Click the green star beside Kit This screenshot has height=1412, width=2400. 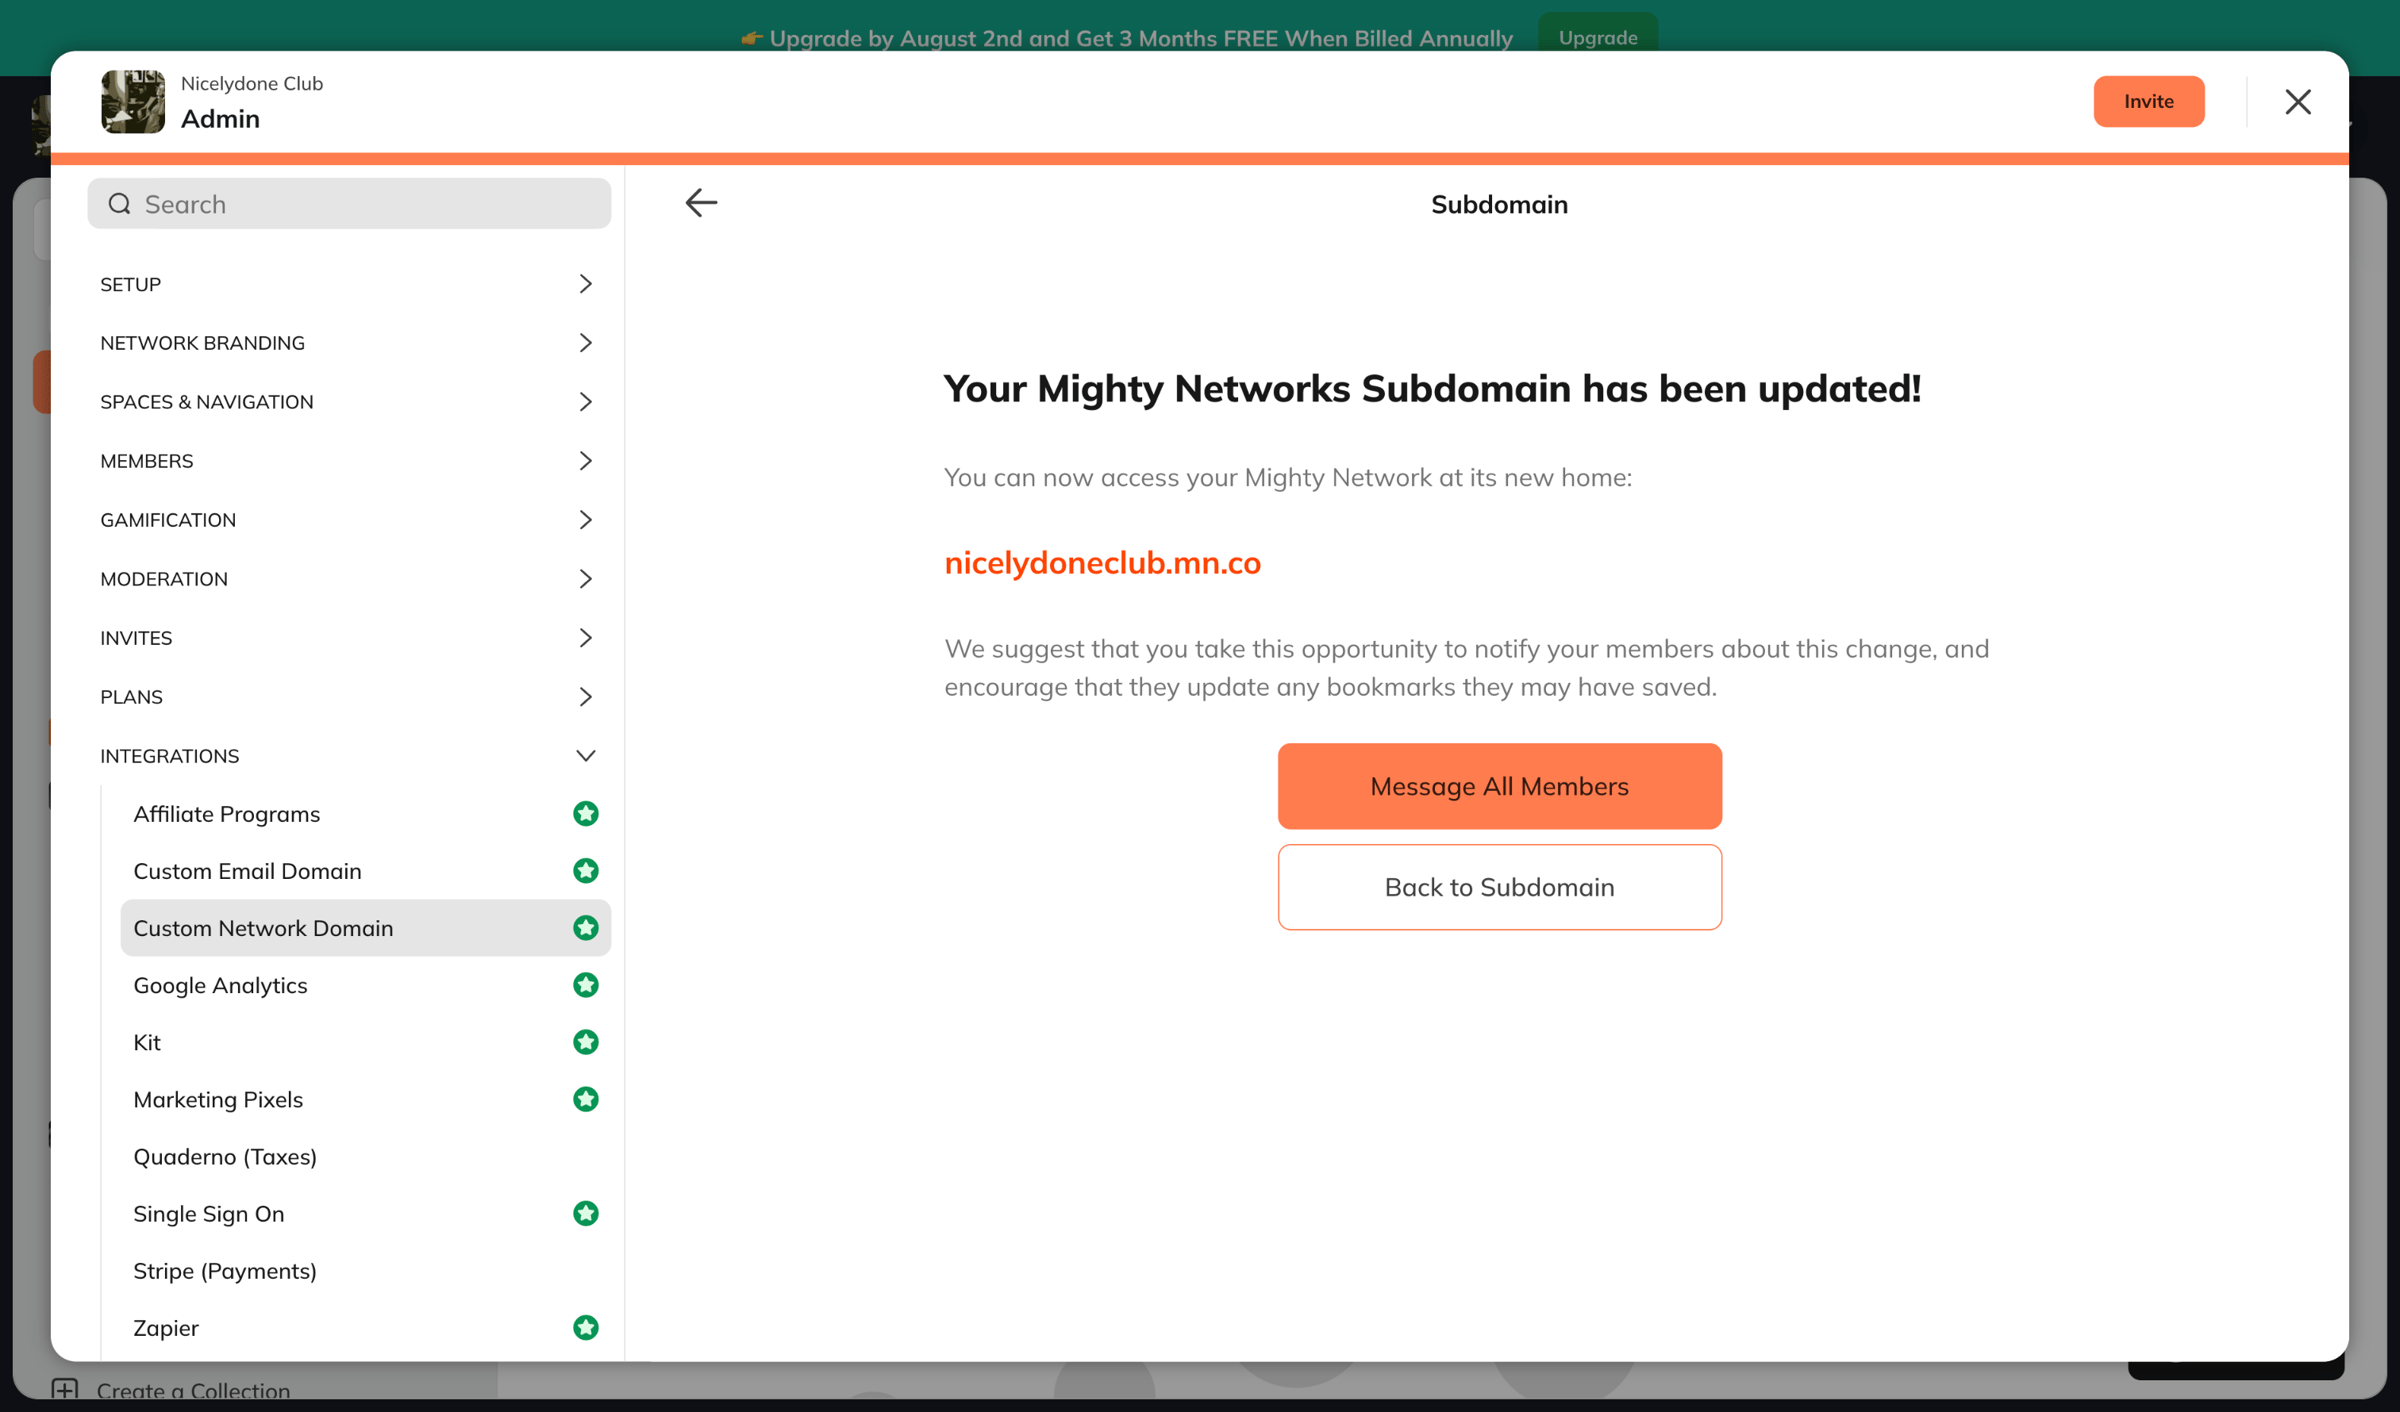tap(586, 1042)
